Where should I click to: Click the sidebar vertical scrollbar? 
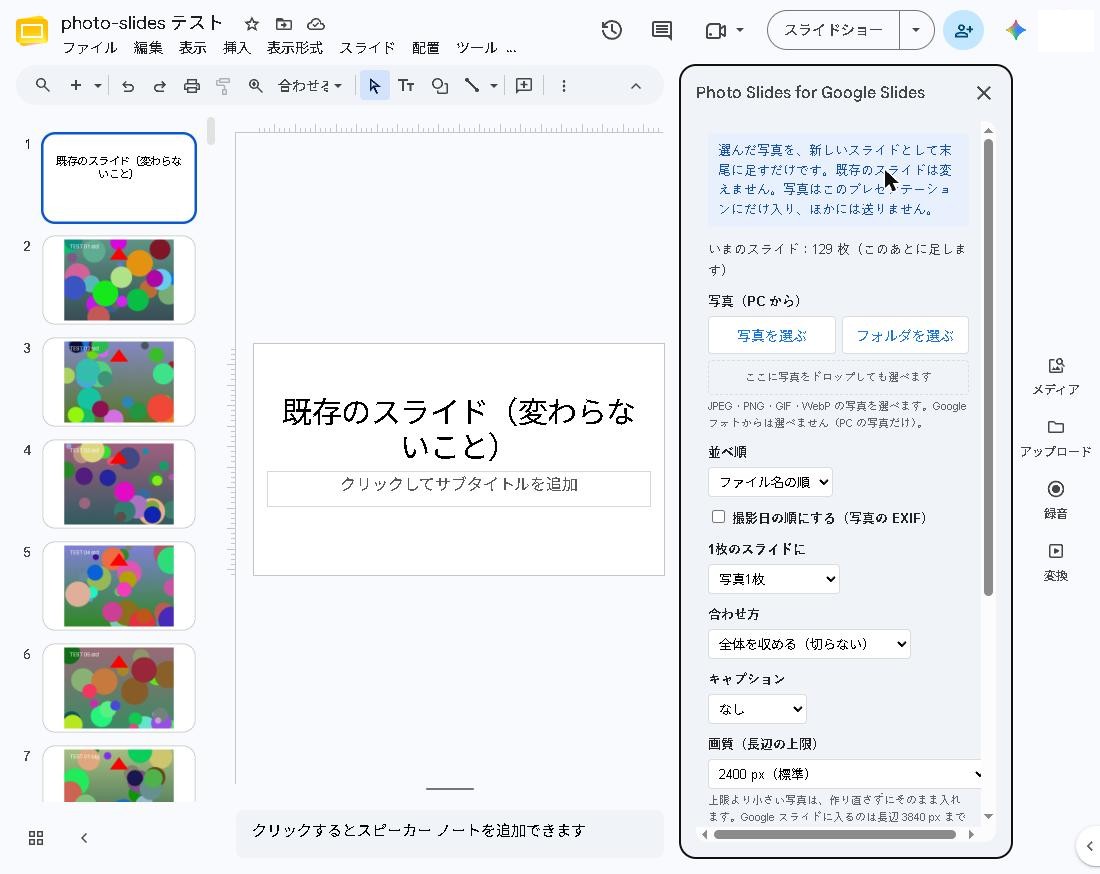point(988,368)
